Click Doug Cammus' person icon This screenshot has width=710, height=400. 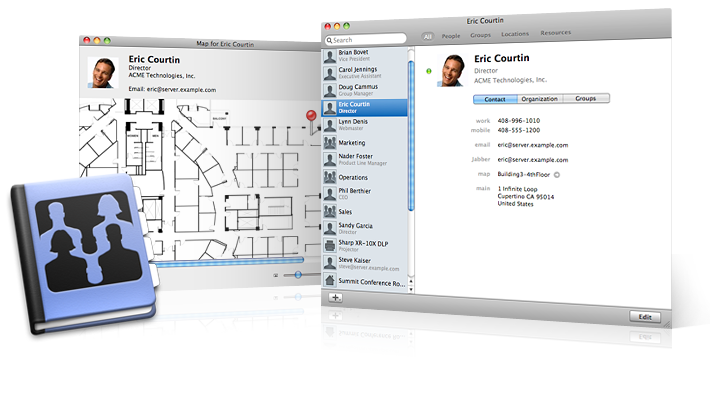click(x=330, y=90)
